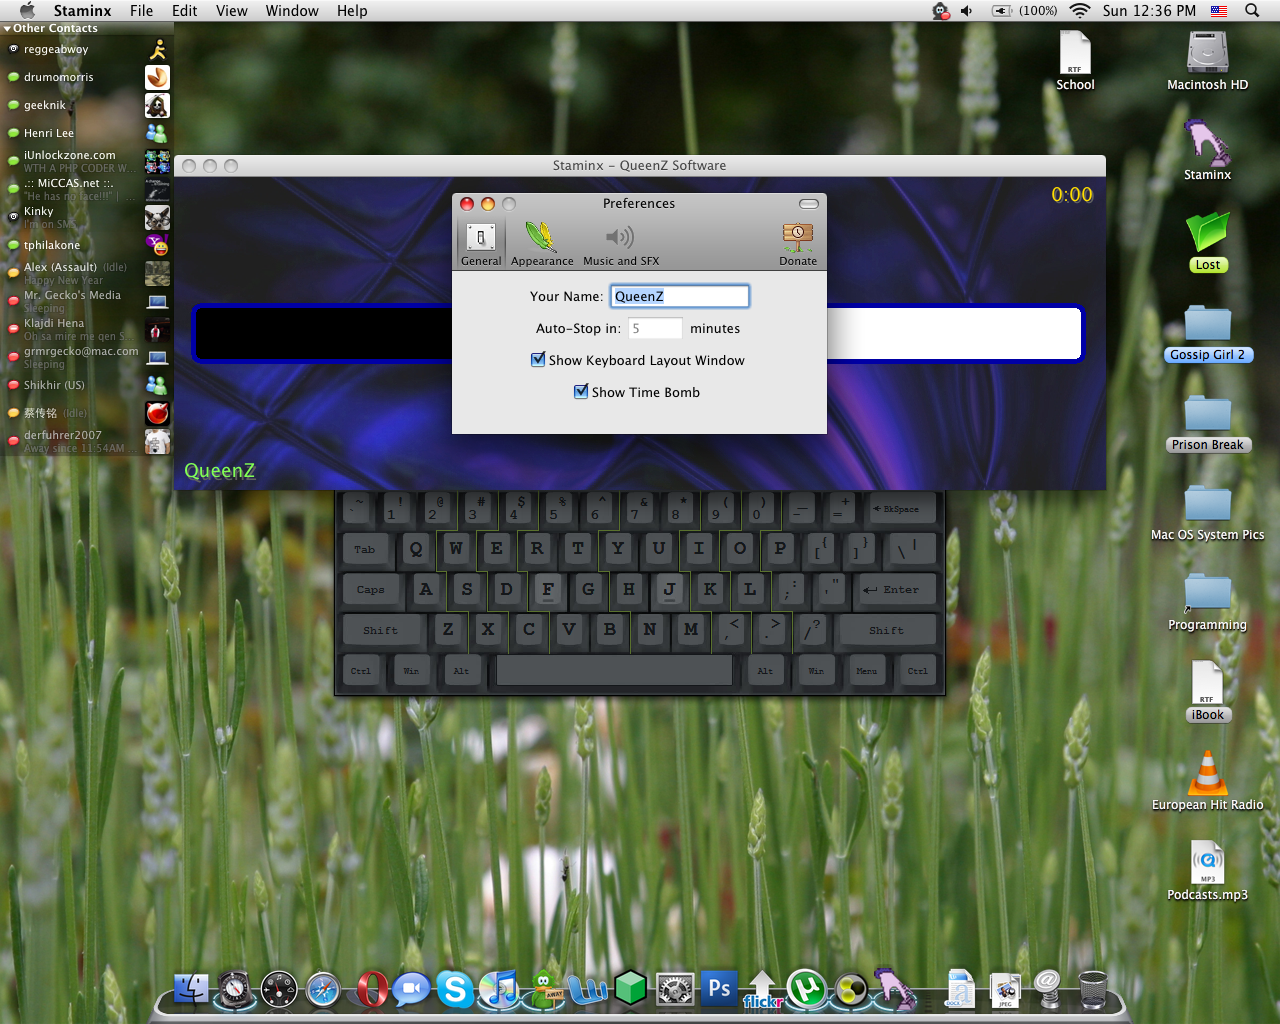1280x1024 pixels.
Task: Open Podcasts.mp3 file on desktop
Action: click(1207, 871)
